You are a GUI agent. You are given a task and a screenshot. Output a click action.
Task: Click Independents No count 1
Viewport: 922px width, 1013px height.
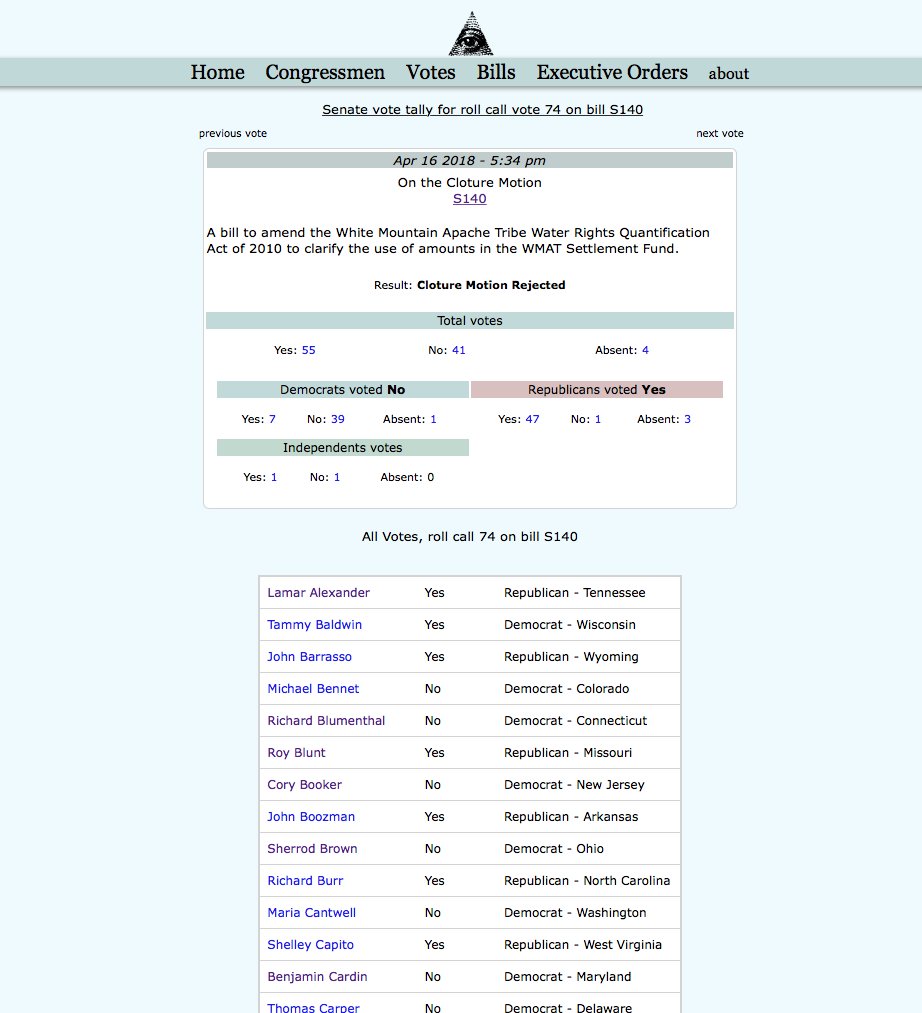click(x=337, y=477)
